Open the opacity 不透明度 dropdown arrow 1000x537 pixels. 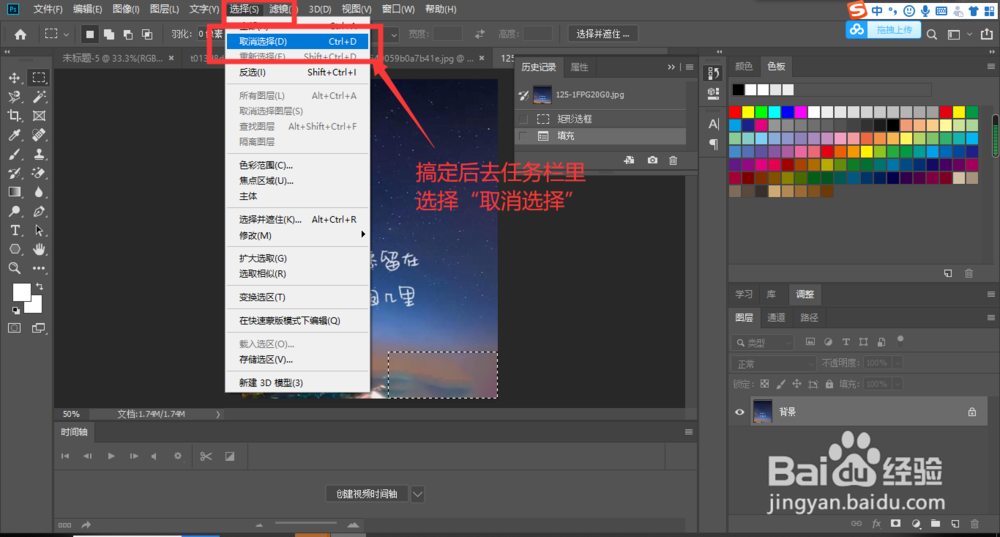click(x=897, y=363)
